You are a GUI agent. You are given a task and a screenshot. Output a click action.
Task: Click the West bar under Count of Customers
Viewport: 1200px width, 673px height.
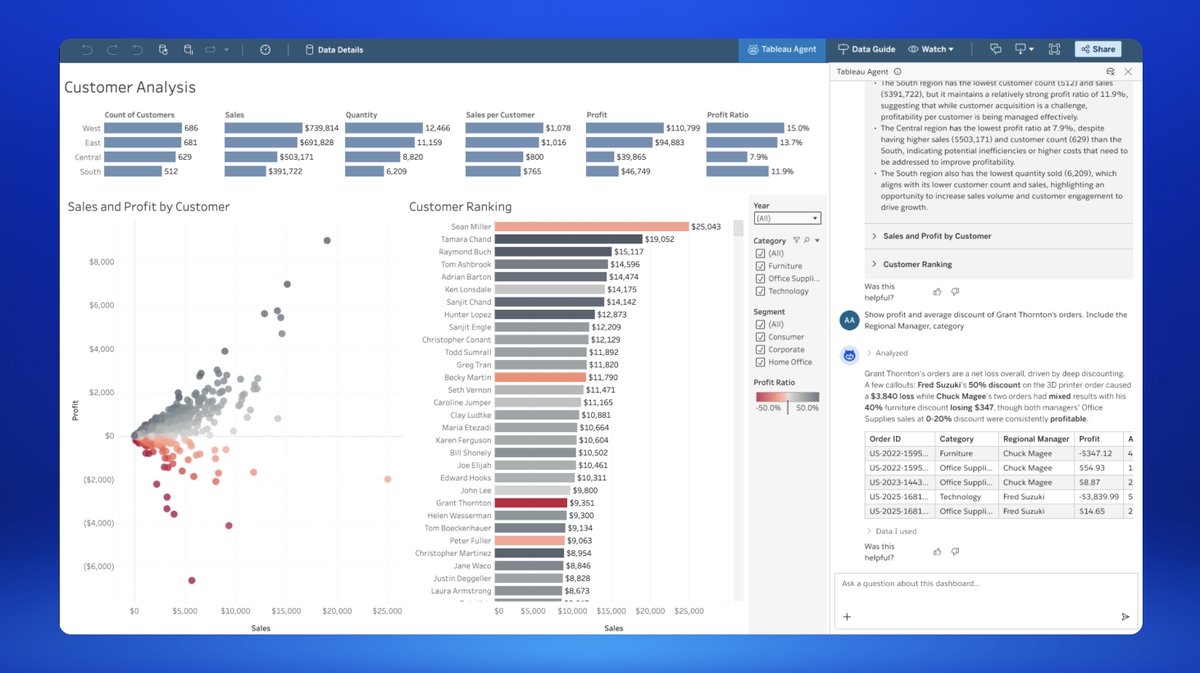click(x=143, y=128)
